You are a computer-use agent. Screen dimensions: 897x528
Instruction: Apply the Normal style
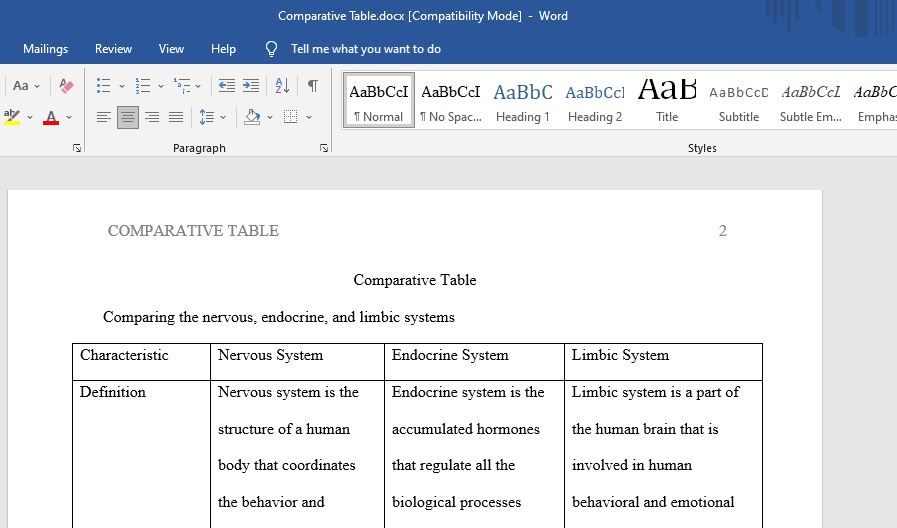[379, 101]
